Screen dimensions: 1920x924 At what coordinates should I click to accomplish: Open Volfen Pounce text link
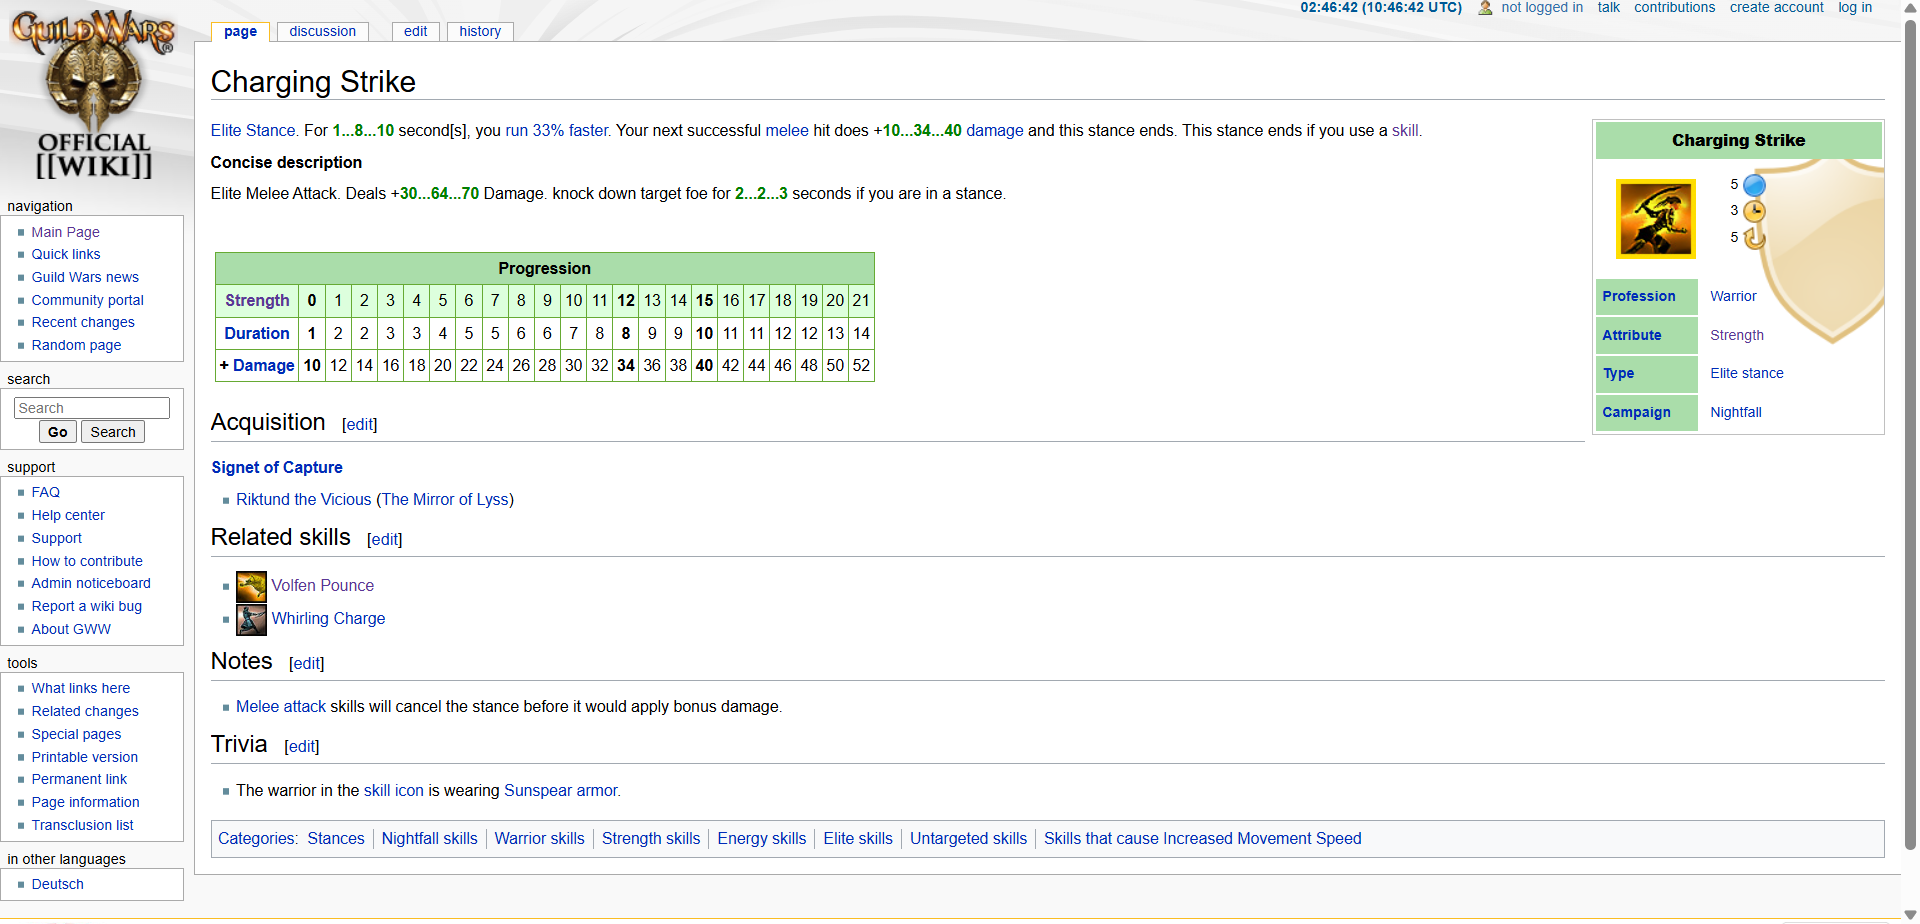pos(323,585)
